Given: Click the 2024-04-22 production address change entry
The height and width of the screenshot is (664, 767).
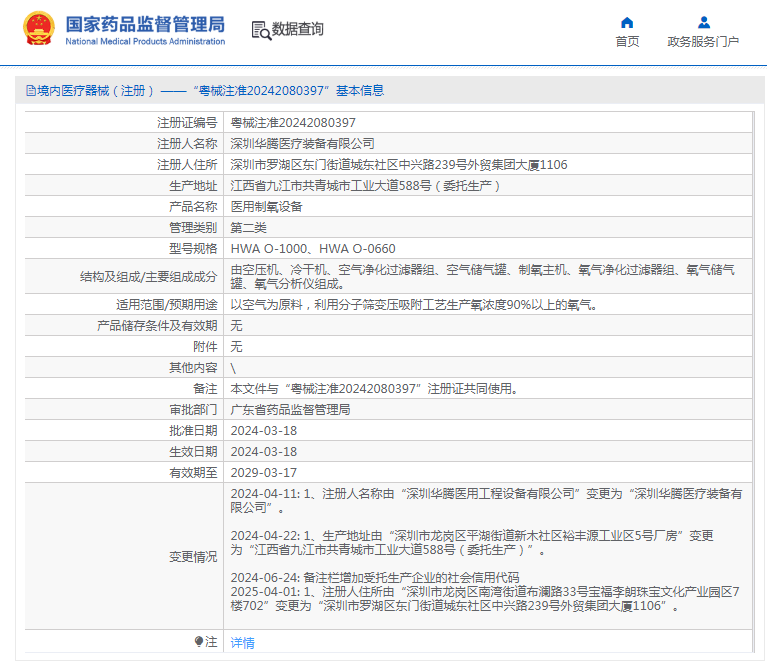Looking at the screenshot, I should [x=472, y=543].
